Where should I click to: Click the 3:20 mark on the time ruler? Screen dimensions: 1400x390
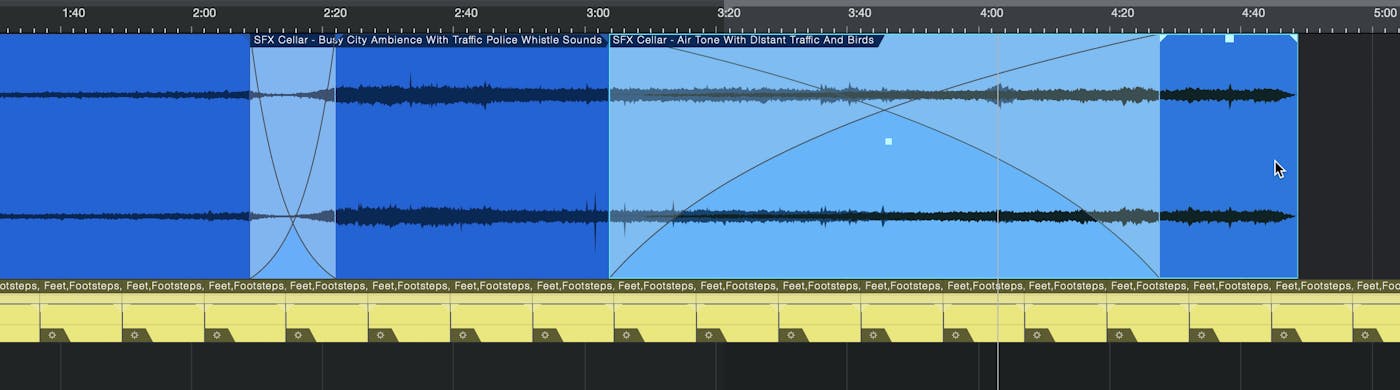[729, 13]
